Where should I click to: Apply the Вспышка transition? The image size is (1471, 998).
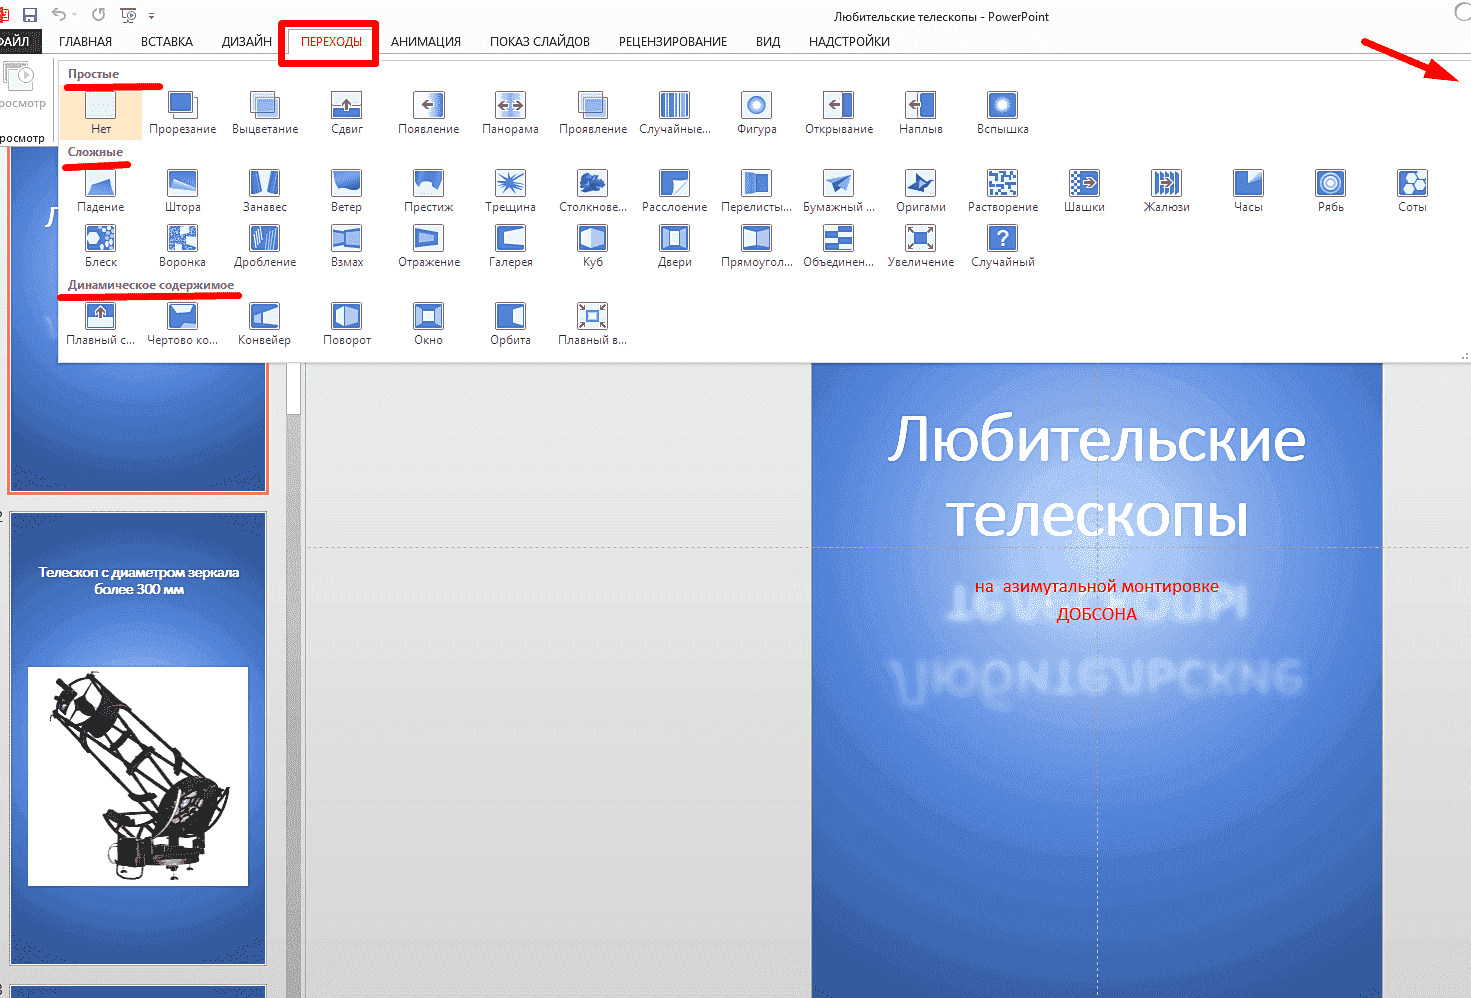1002,112
